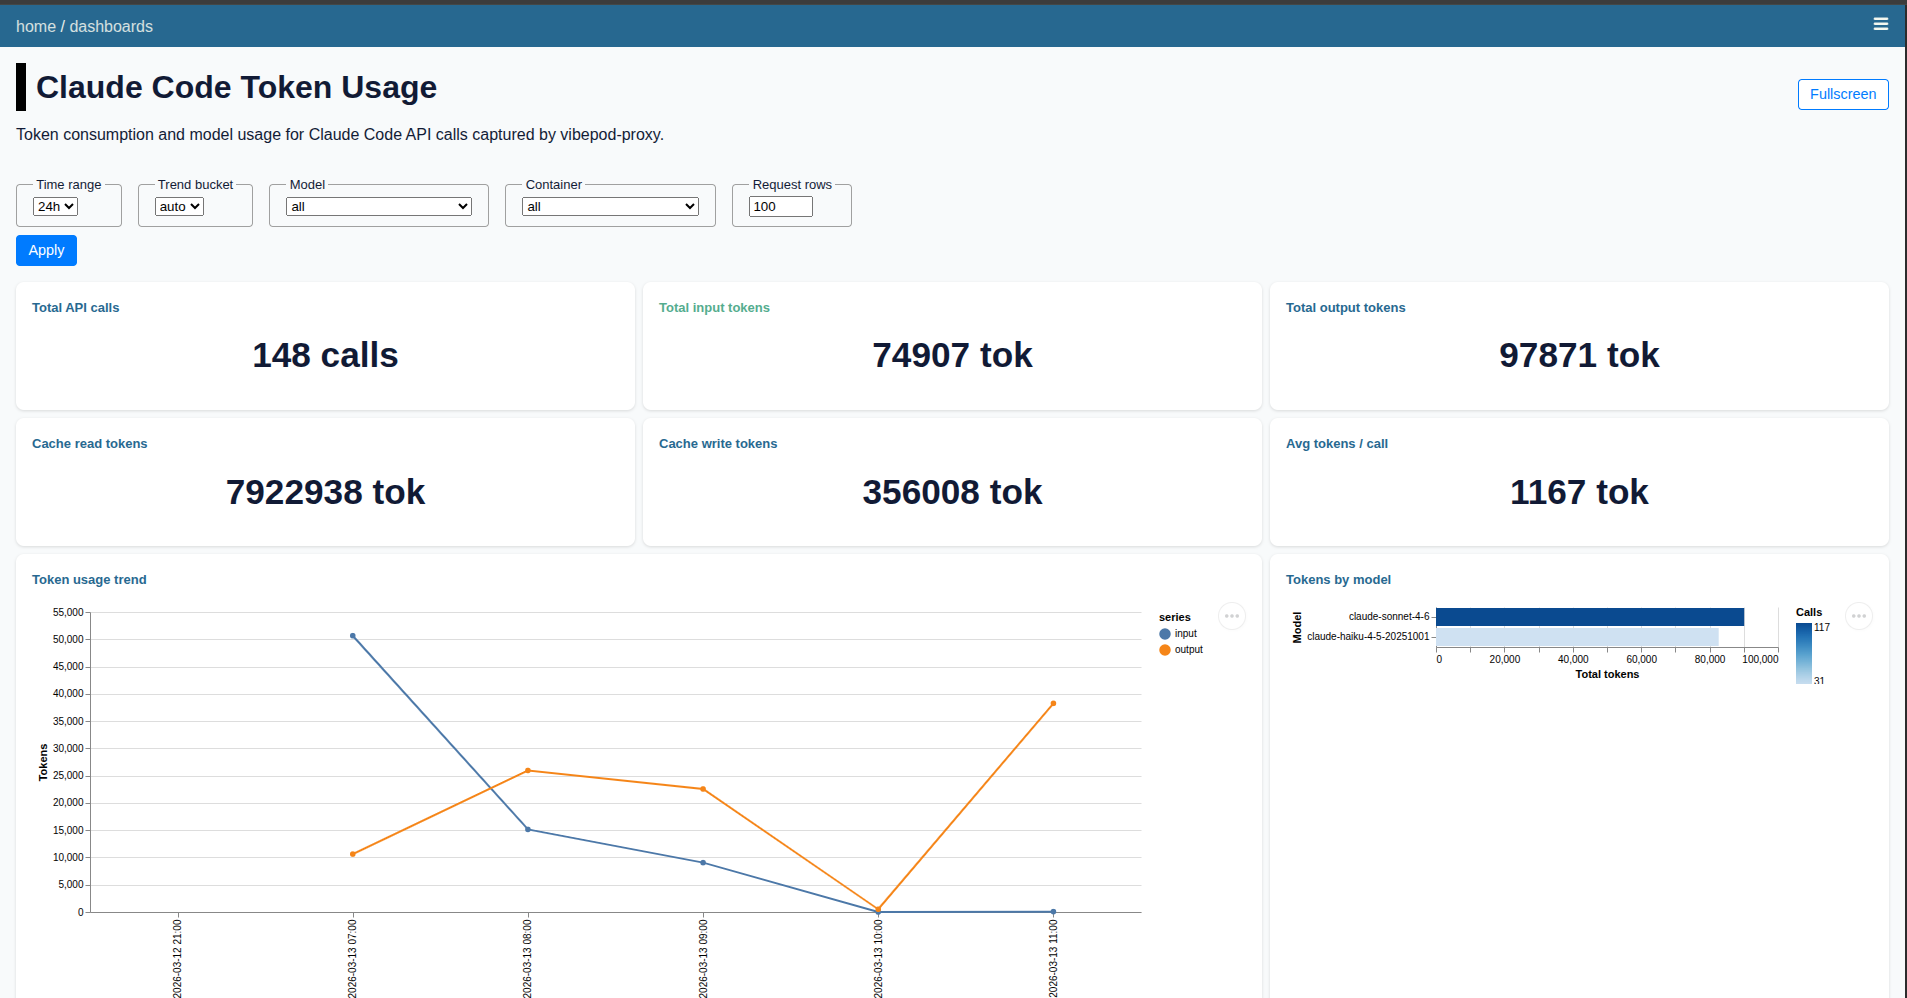
Task: Click the Tokens by model panel title
Action: pos(1339,579)
